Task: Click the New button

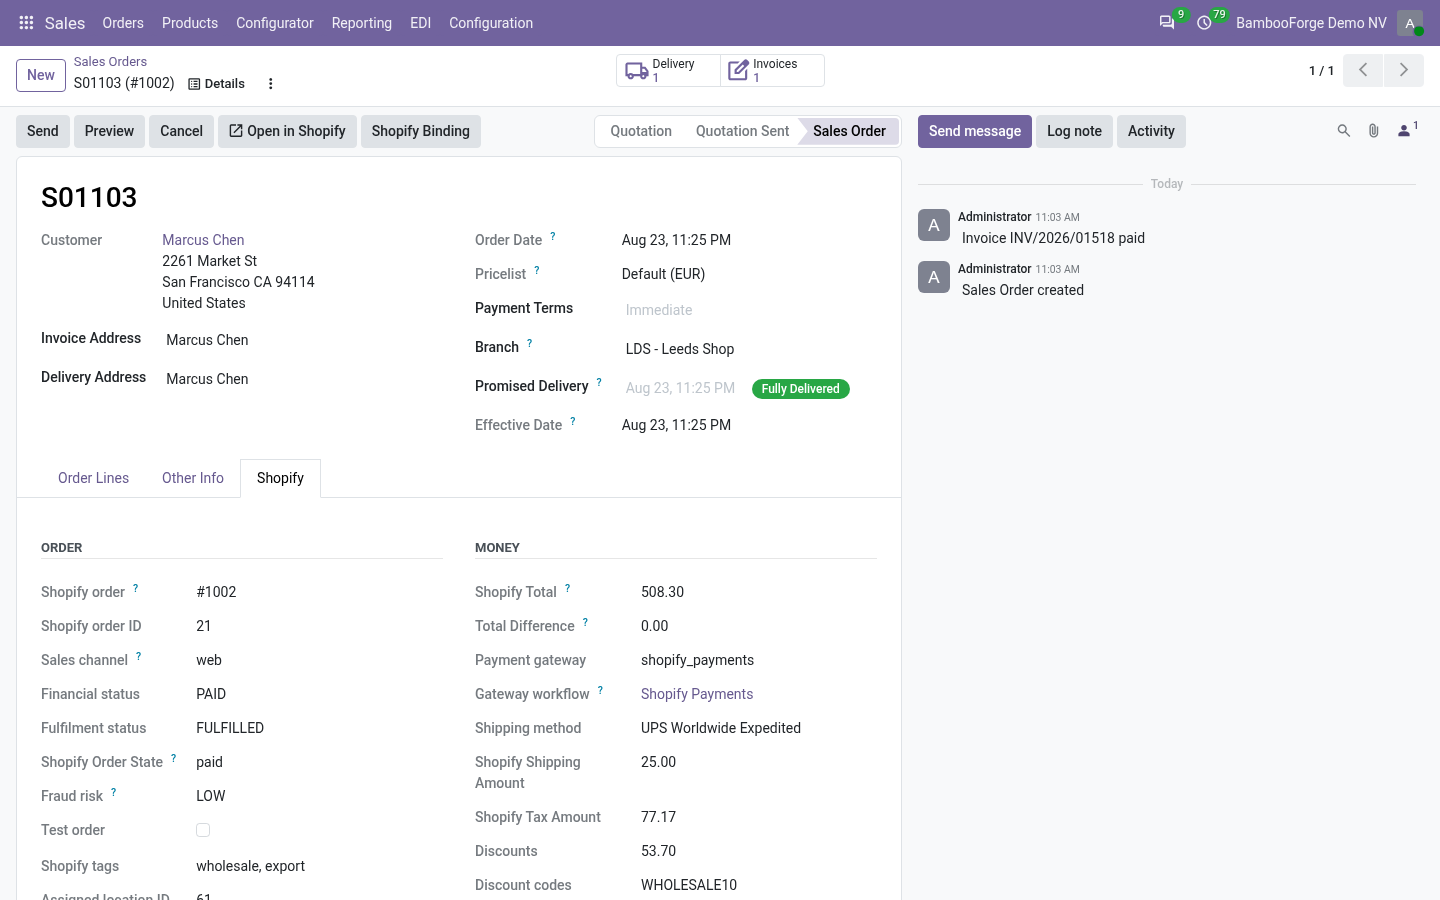Action: pos(41,75)
